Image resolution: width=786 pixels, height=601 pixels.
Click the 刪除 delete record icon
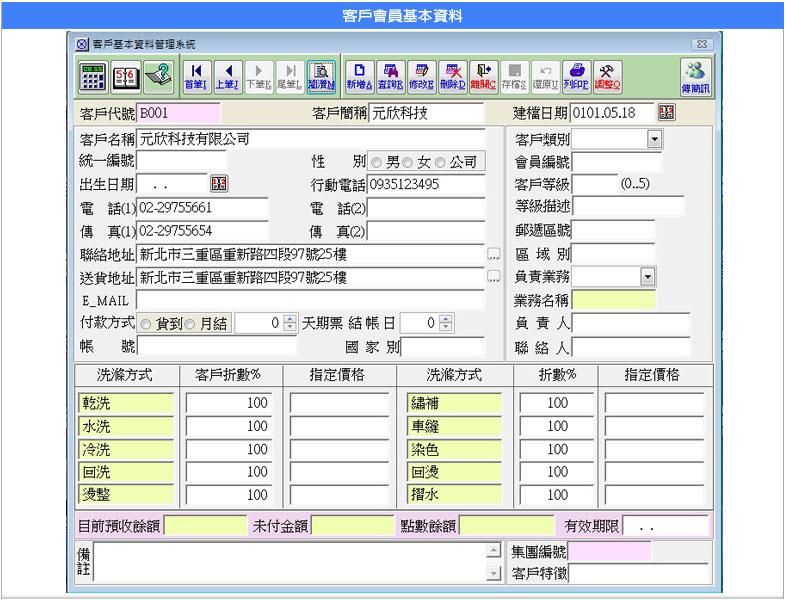click(452, 74)
